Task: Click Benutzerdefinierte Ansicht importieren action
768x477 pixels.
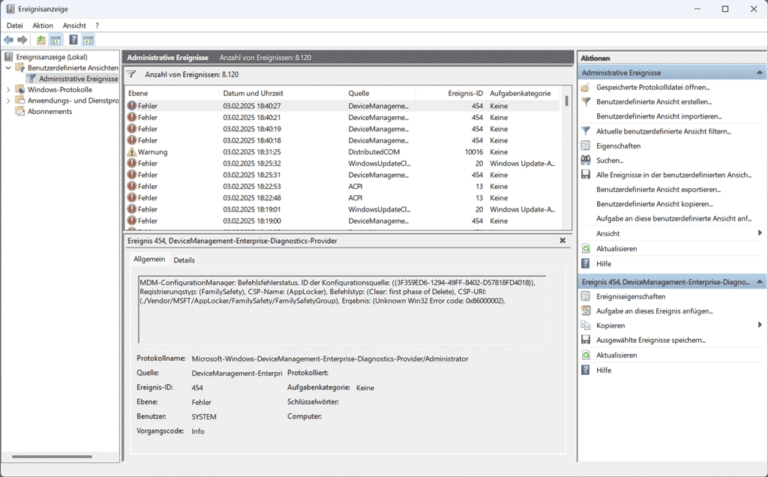Action: point(659,116)
